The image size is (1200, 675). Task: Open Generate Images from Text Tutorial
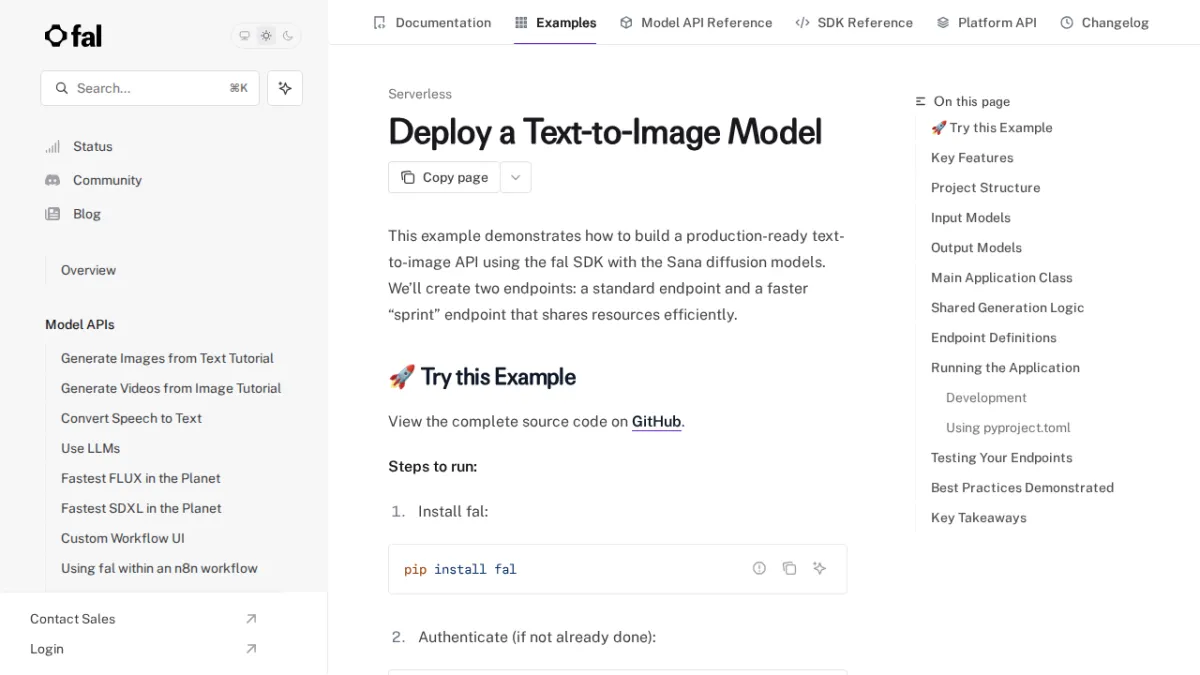tap(167, 358)
